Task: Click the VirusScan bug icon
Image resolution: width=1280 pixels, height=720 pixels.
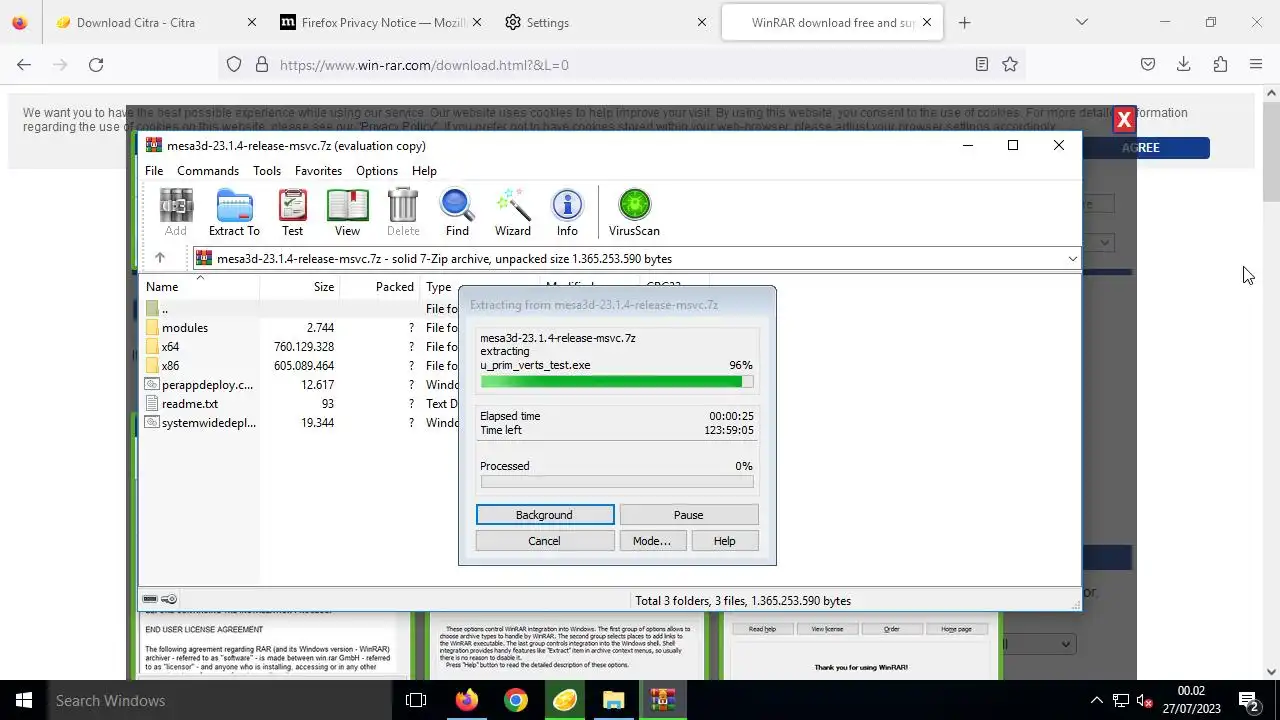Action: (634, 212)
